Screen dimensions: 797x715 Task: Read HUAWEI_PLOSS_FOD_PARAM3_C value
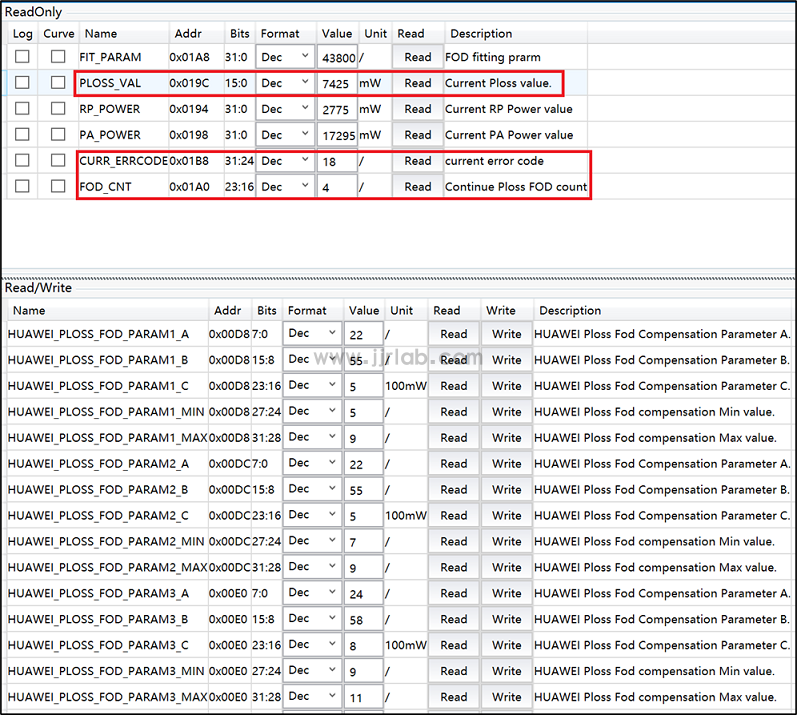453,645
